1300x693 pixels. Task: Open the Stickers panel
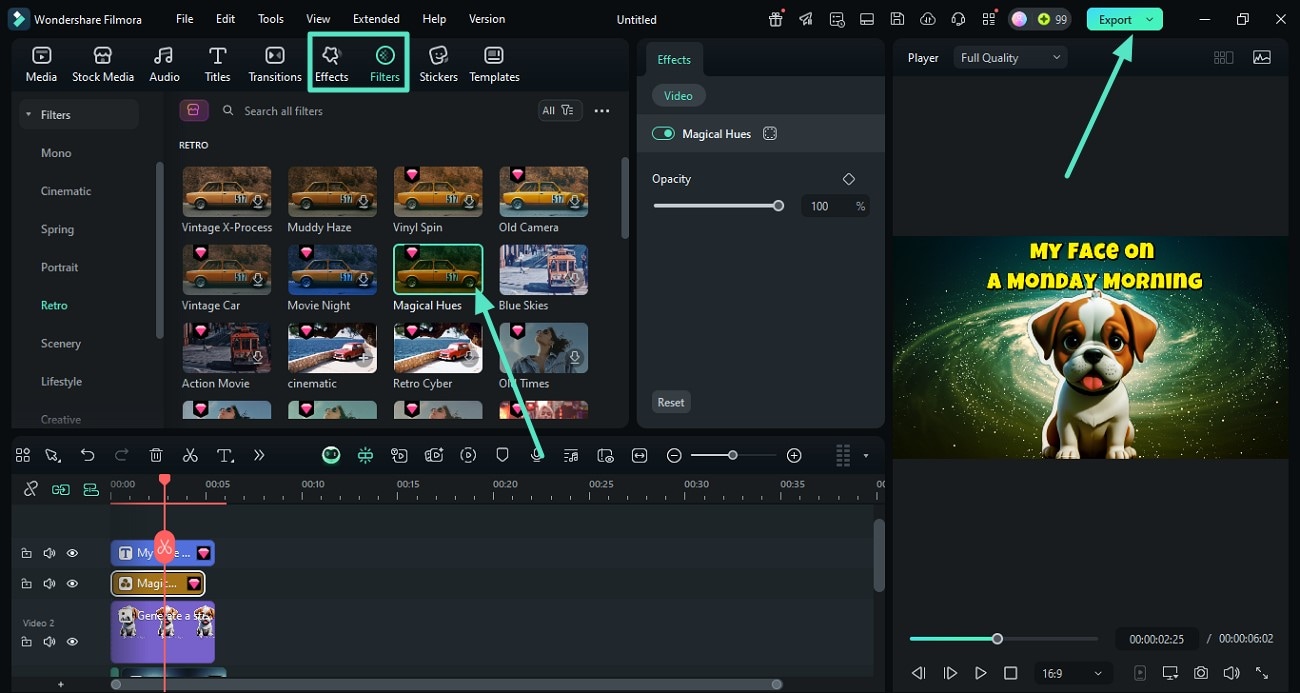tap(438, 64)
